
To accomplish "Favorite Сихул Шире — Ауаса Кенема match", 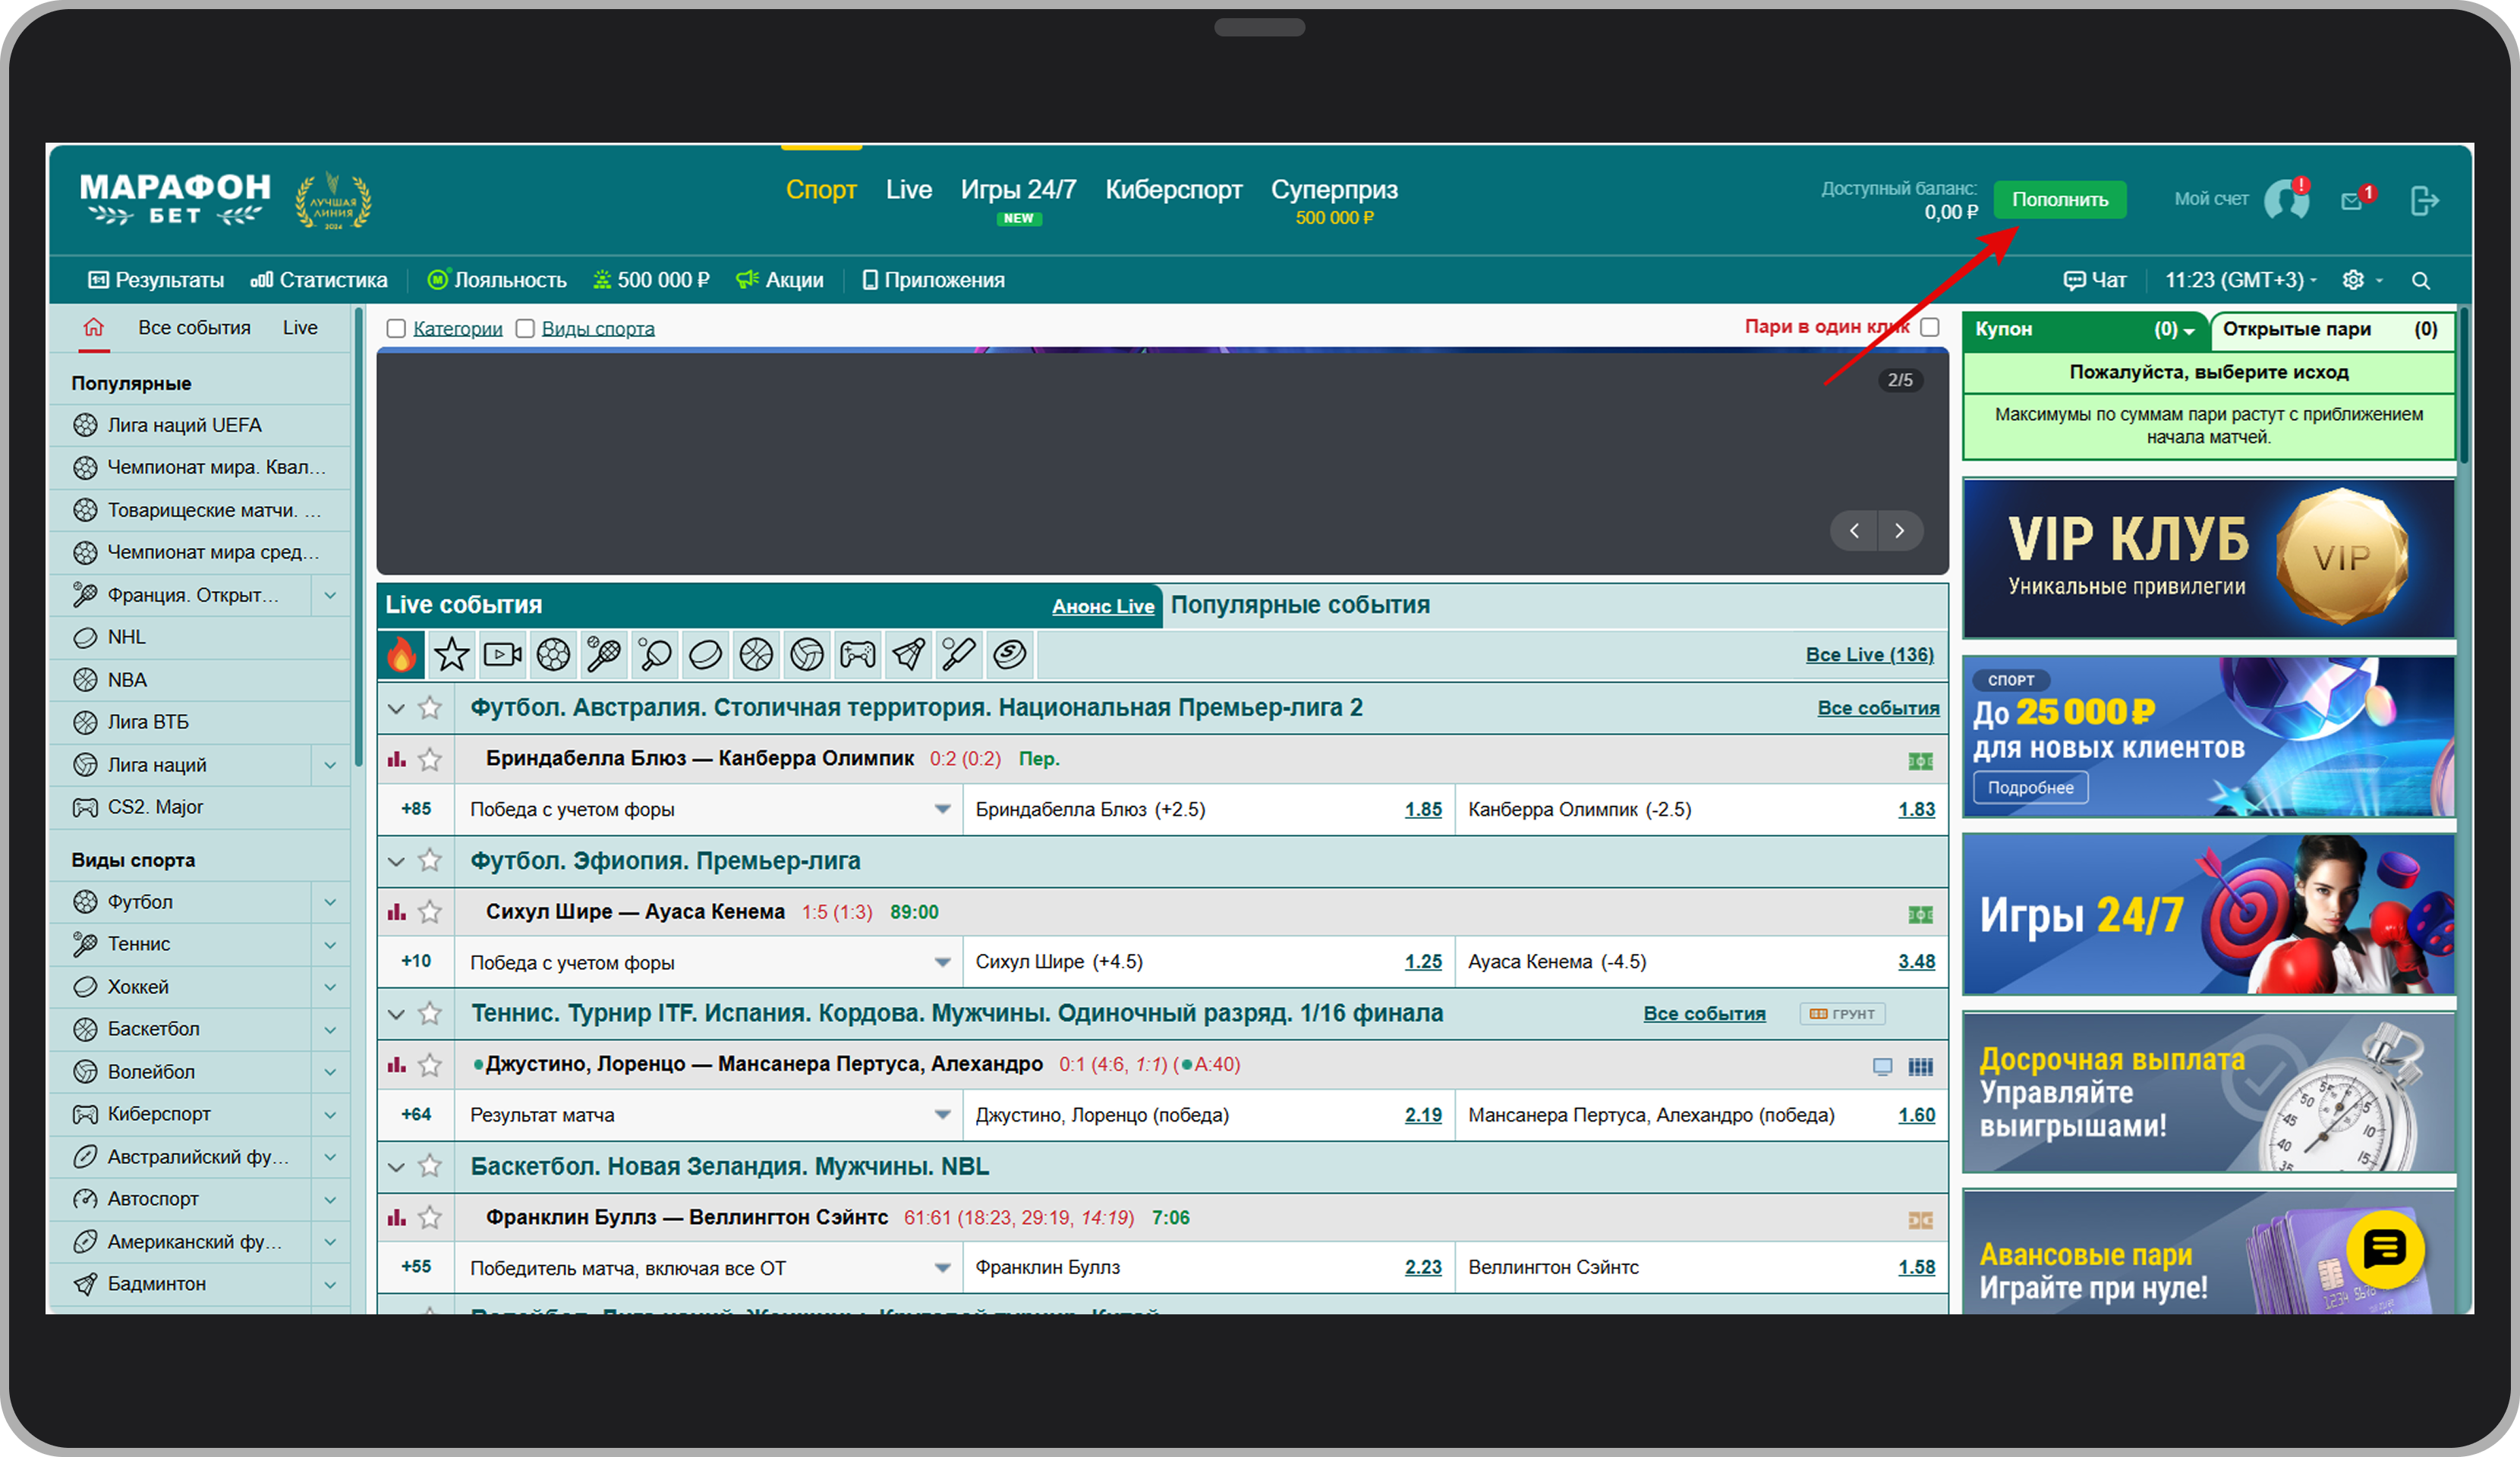I will coord(430,912).
